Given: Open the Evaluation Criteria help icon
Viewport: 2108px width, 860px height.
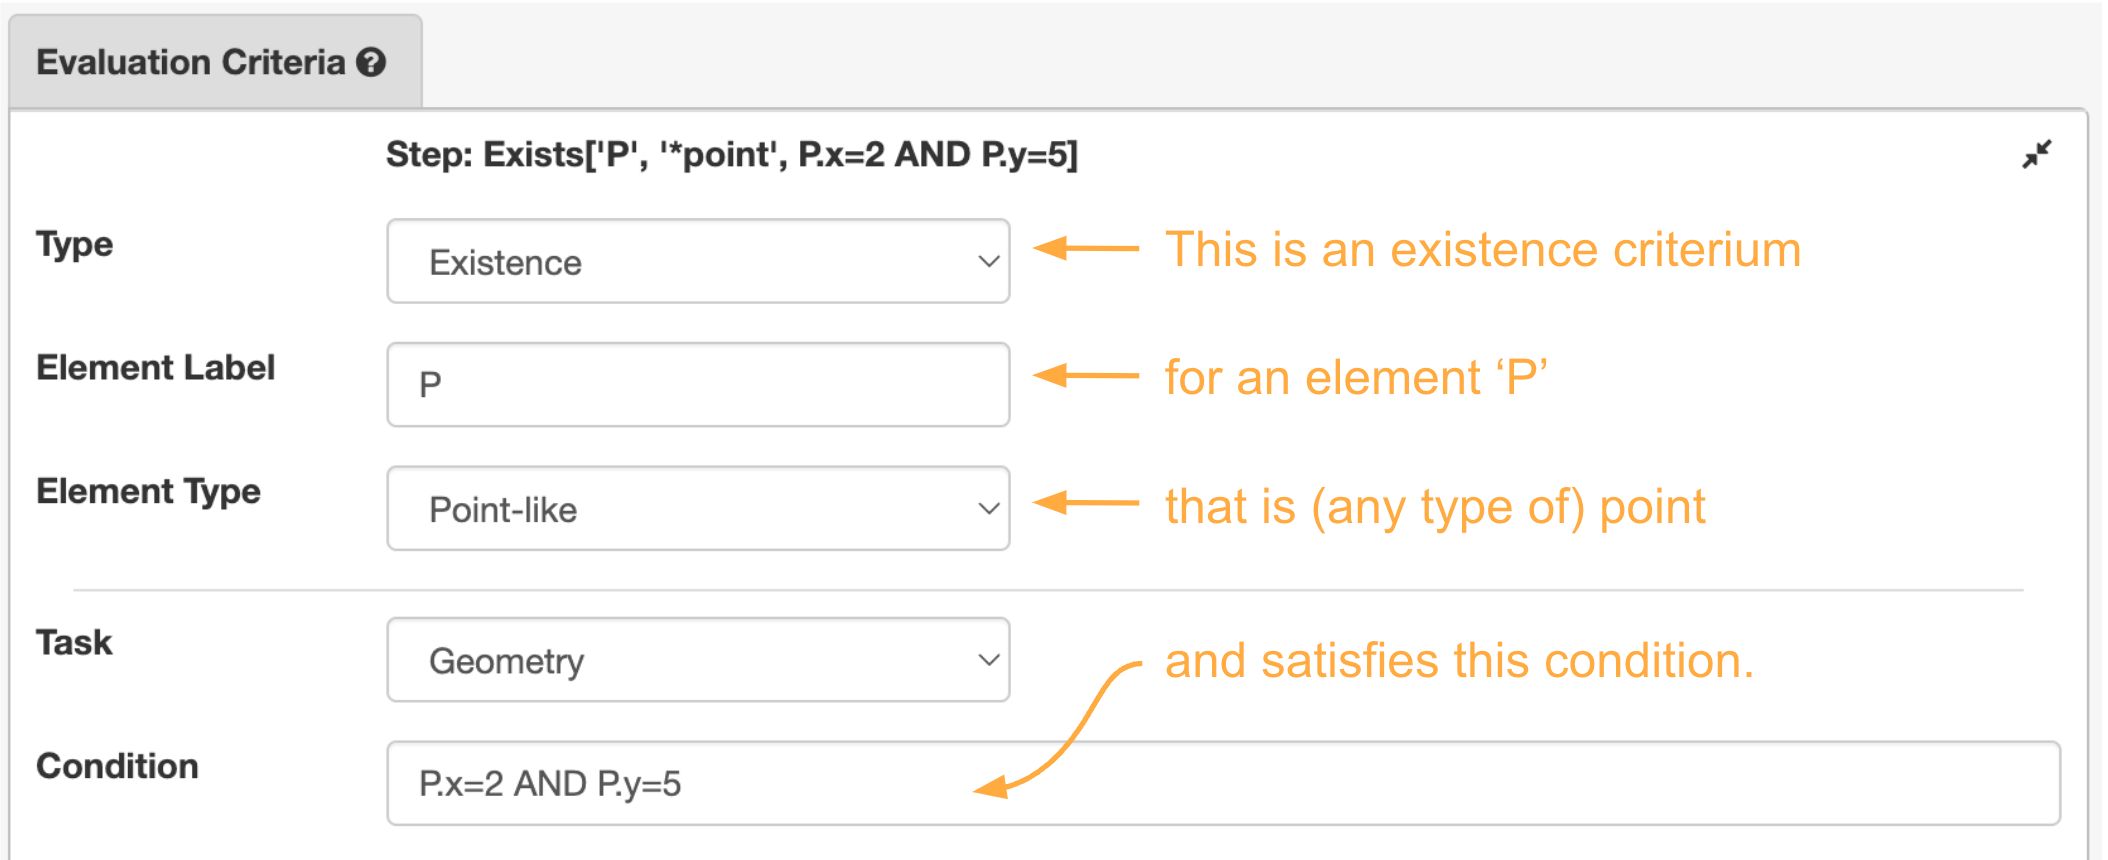Looking at the screenshot, I should tap(370, 63).
